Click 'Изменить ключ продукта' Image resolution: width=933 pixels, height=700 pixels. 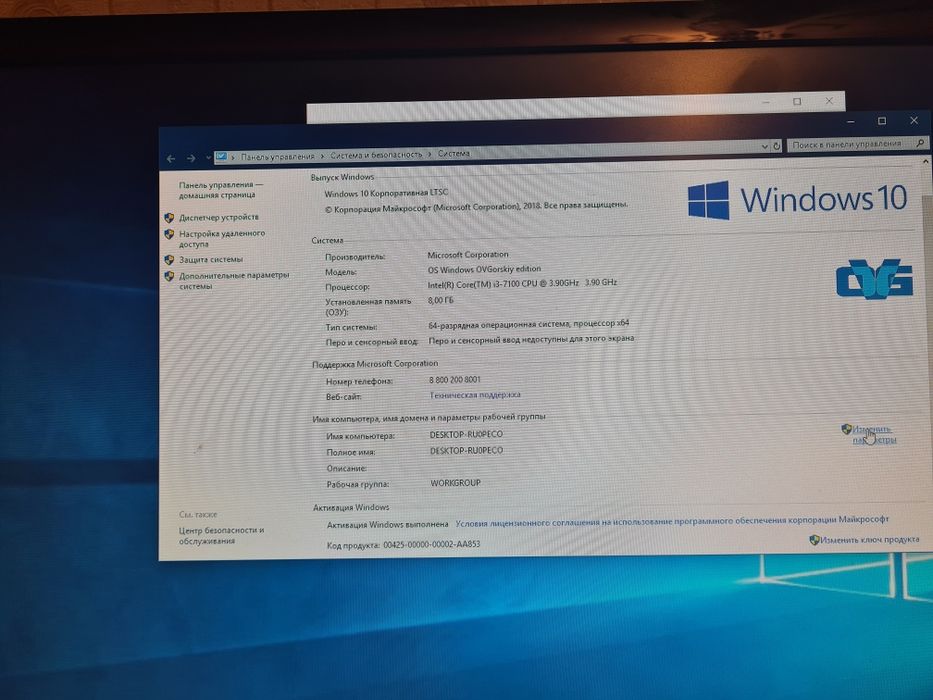(869, 539)
